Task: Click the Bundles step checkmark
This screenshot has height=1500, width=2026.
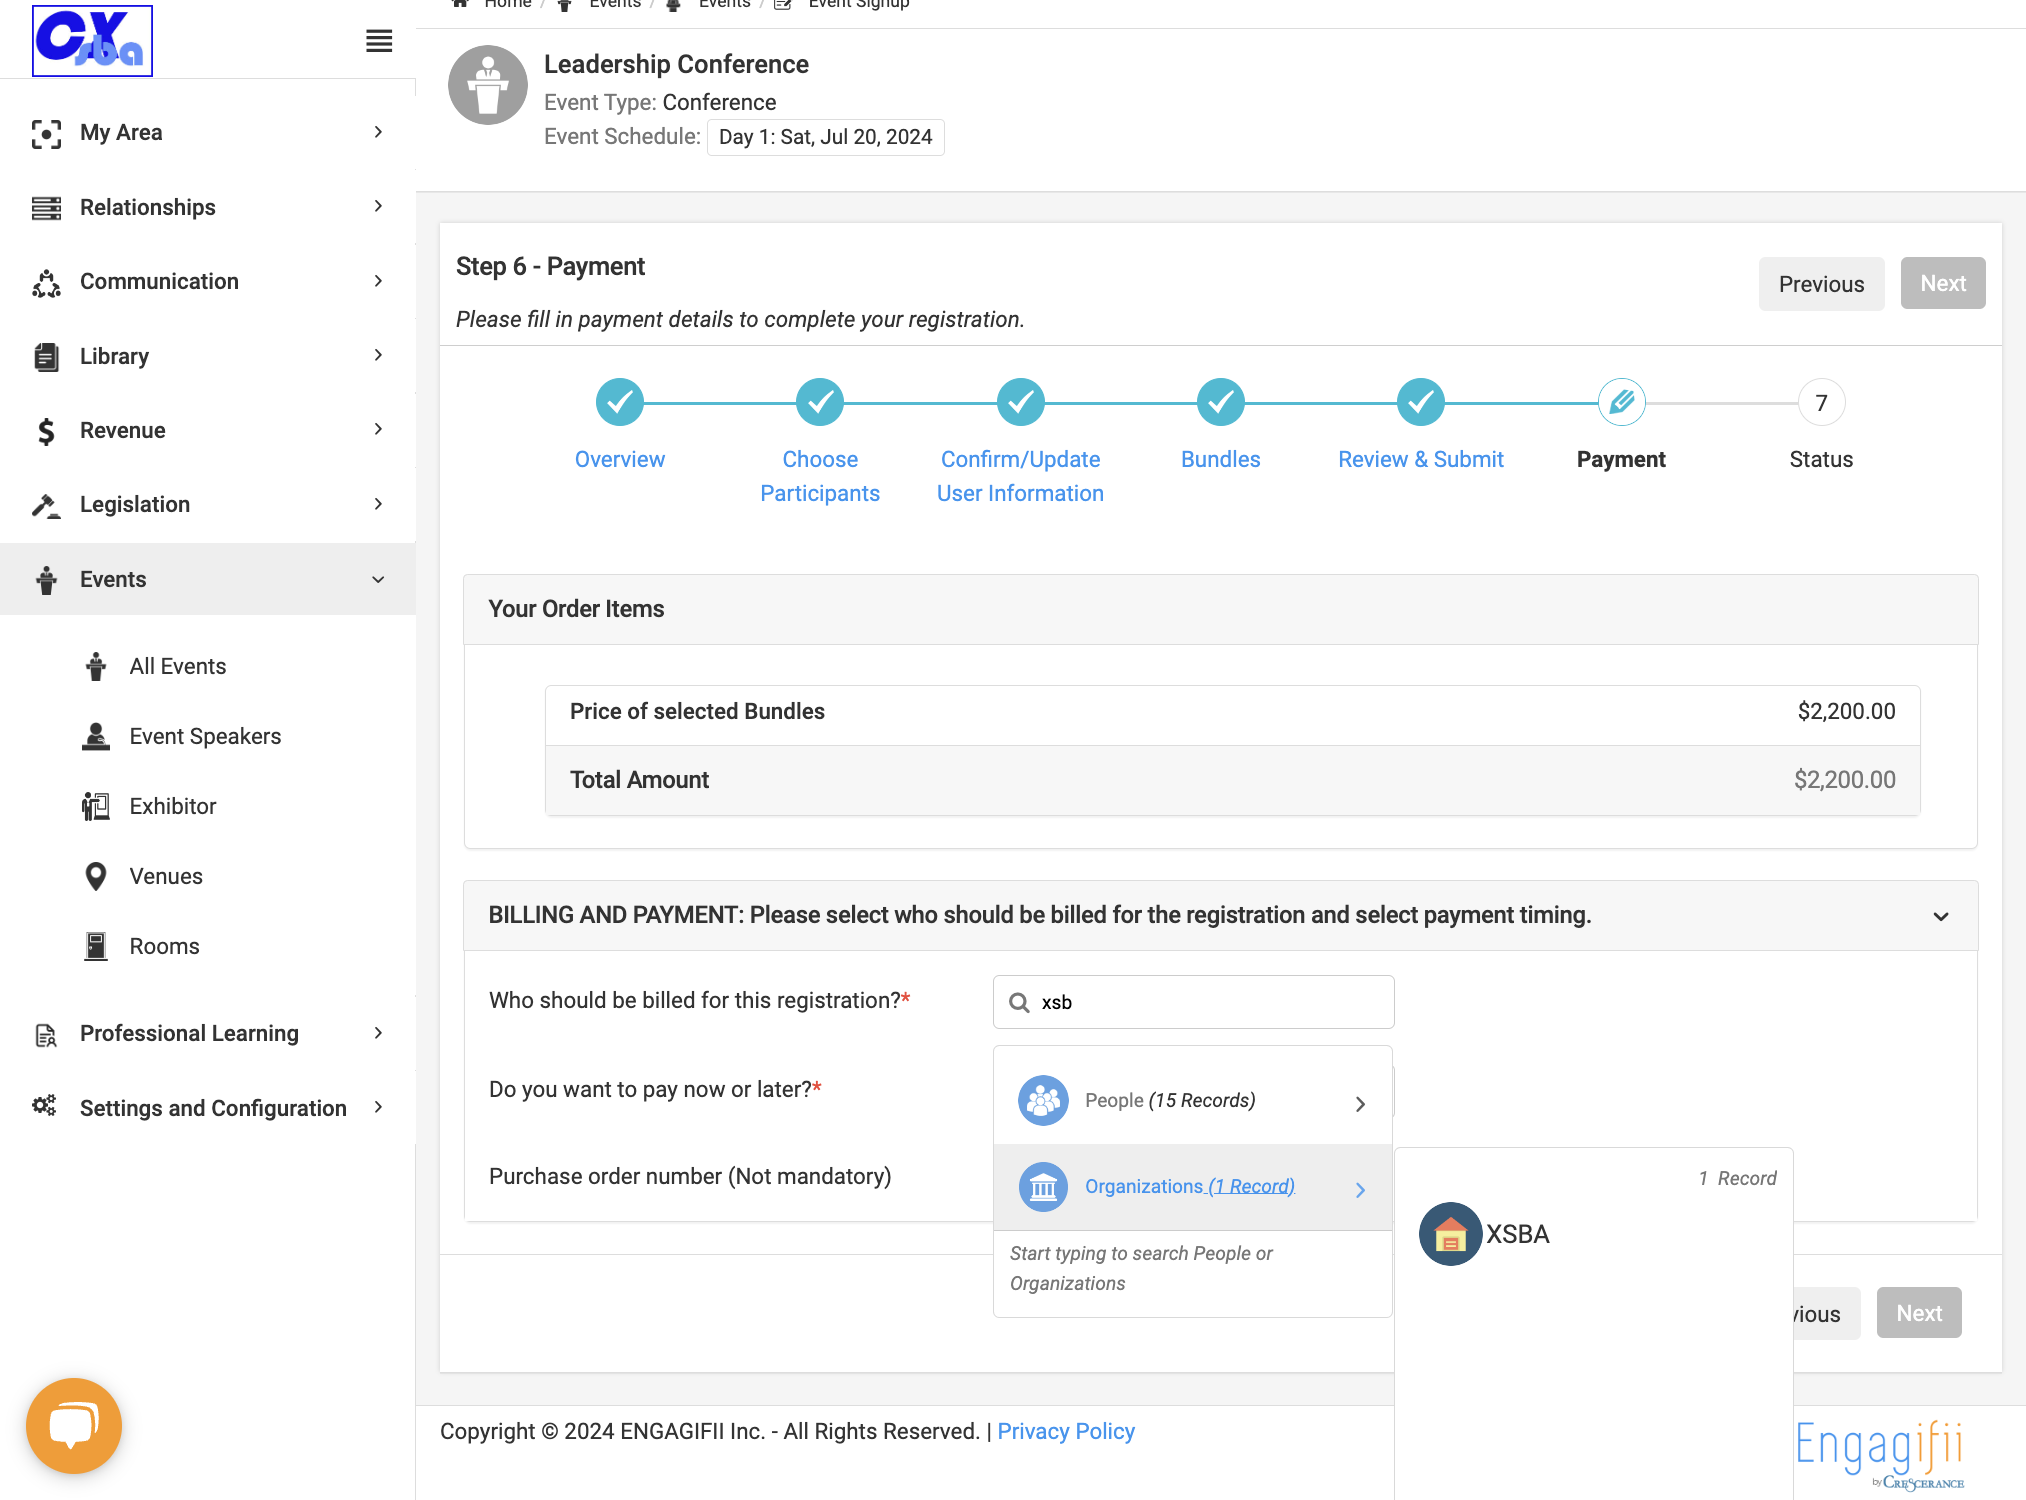Action: coord(1221,402)
